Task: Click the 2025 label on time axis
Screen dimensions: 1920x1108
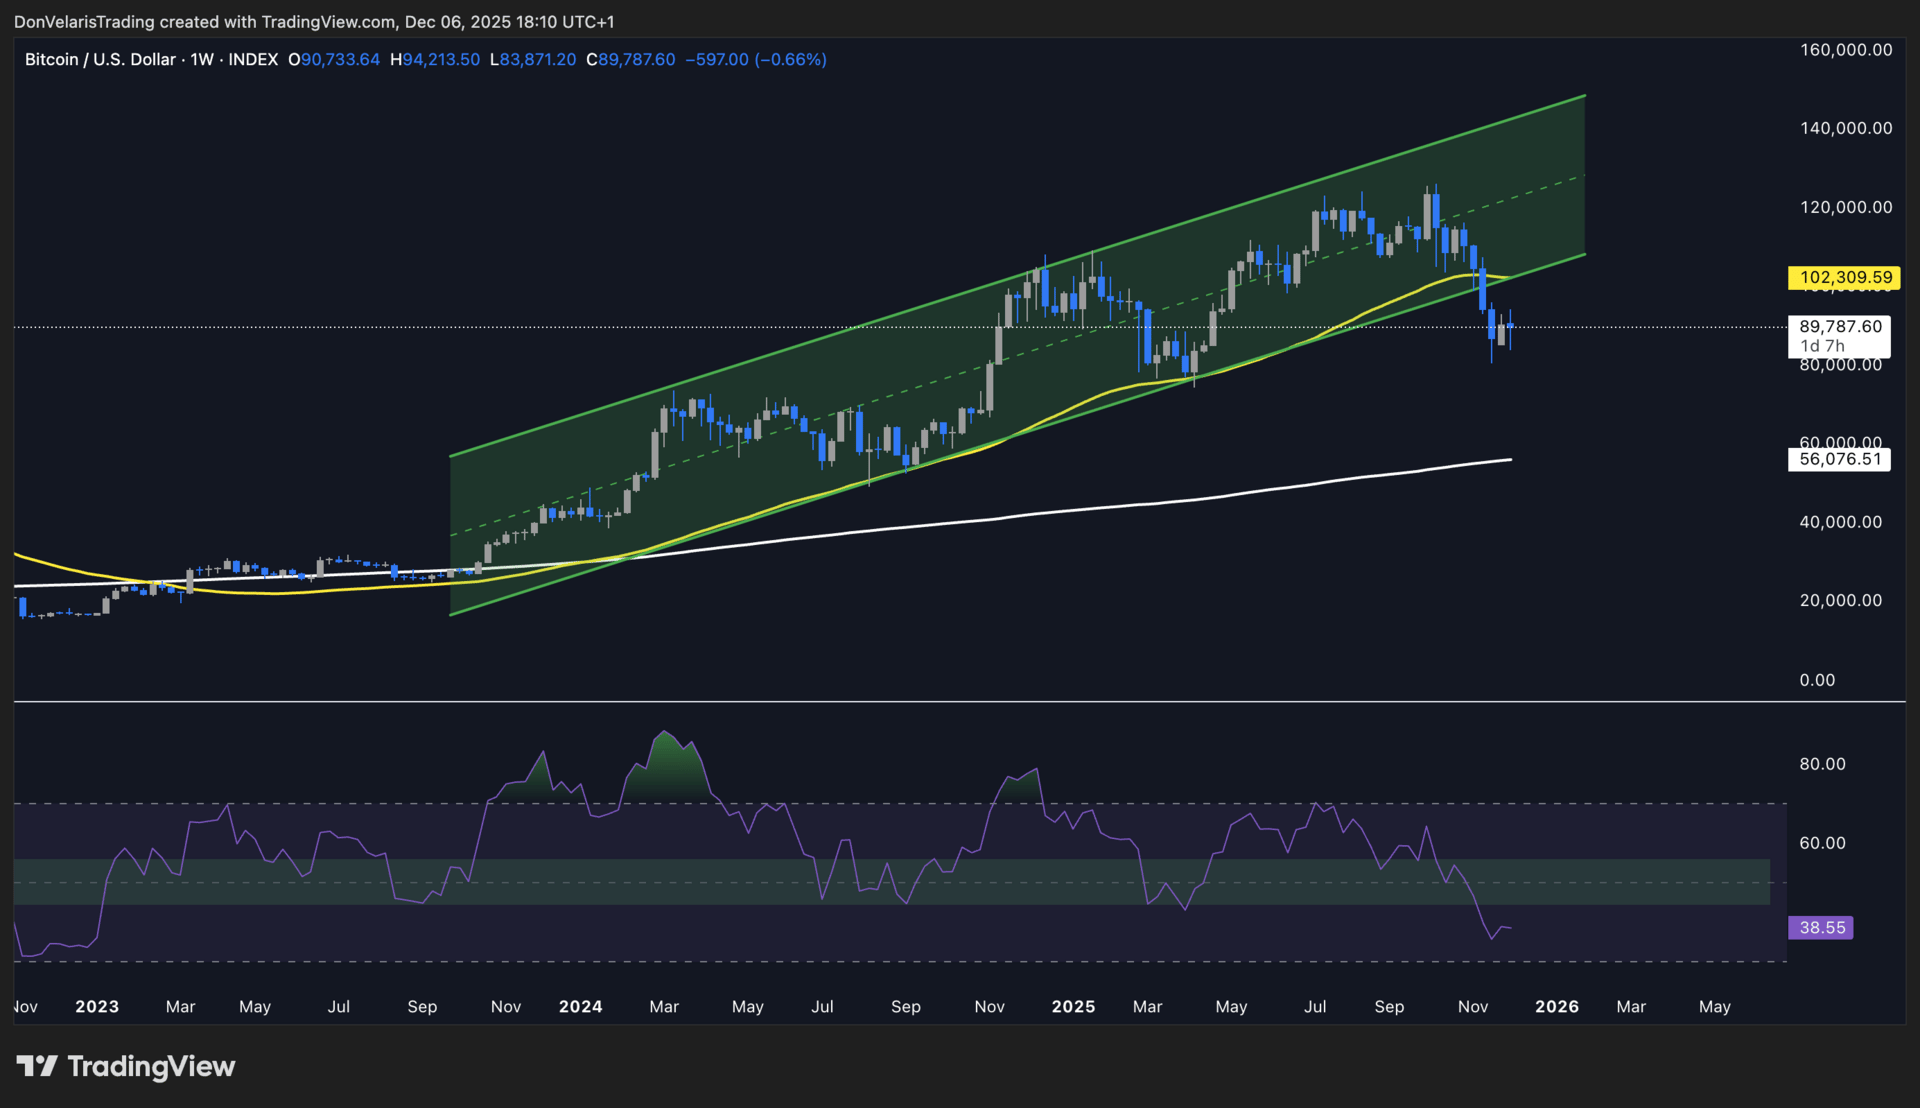Action: tap(1073, 1007)
